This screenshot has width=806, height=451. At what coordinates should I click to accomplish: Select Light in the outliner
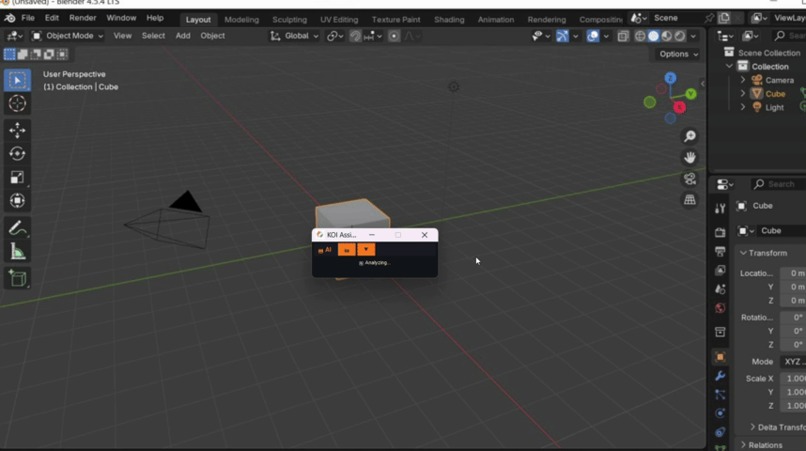[775, 107]
